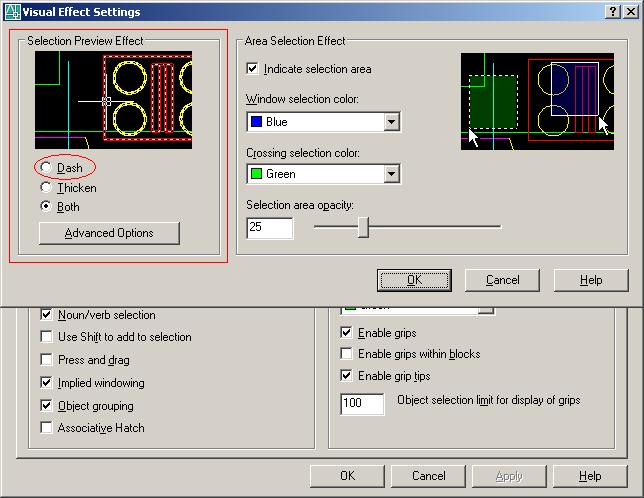Toggle Enable grips checkbox
Viewport: 644px width, 498px height.
[x=346, y=332]
